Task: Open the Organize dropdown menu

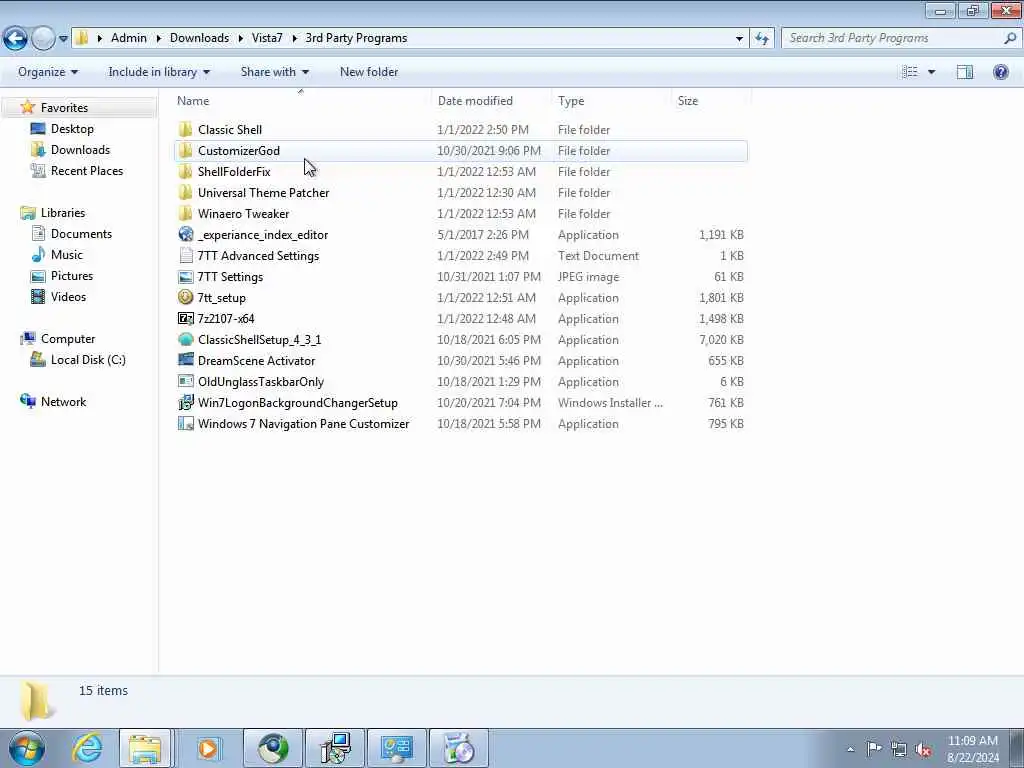Action: coord(48,72)
